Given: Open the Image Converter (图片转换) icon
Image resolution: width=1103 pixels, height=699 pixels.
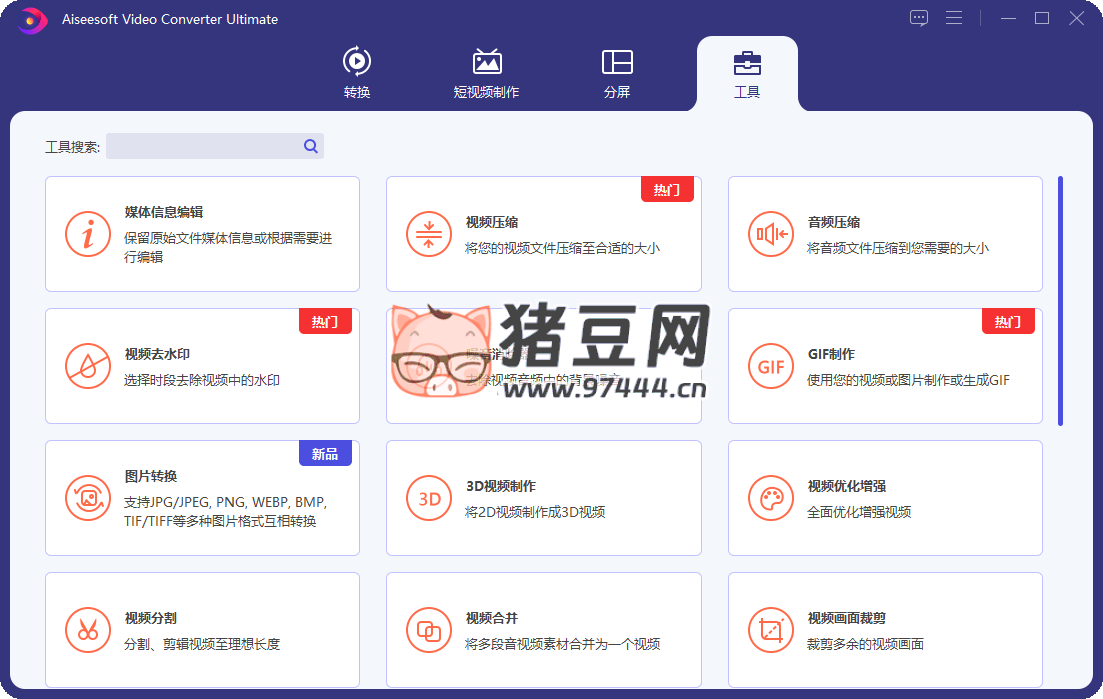Looking at the screenshot, I should click(88, 498).
